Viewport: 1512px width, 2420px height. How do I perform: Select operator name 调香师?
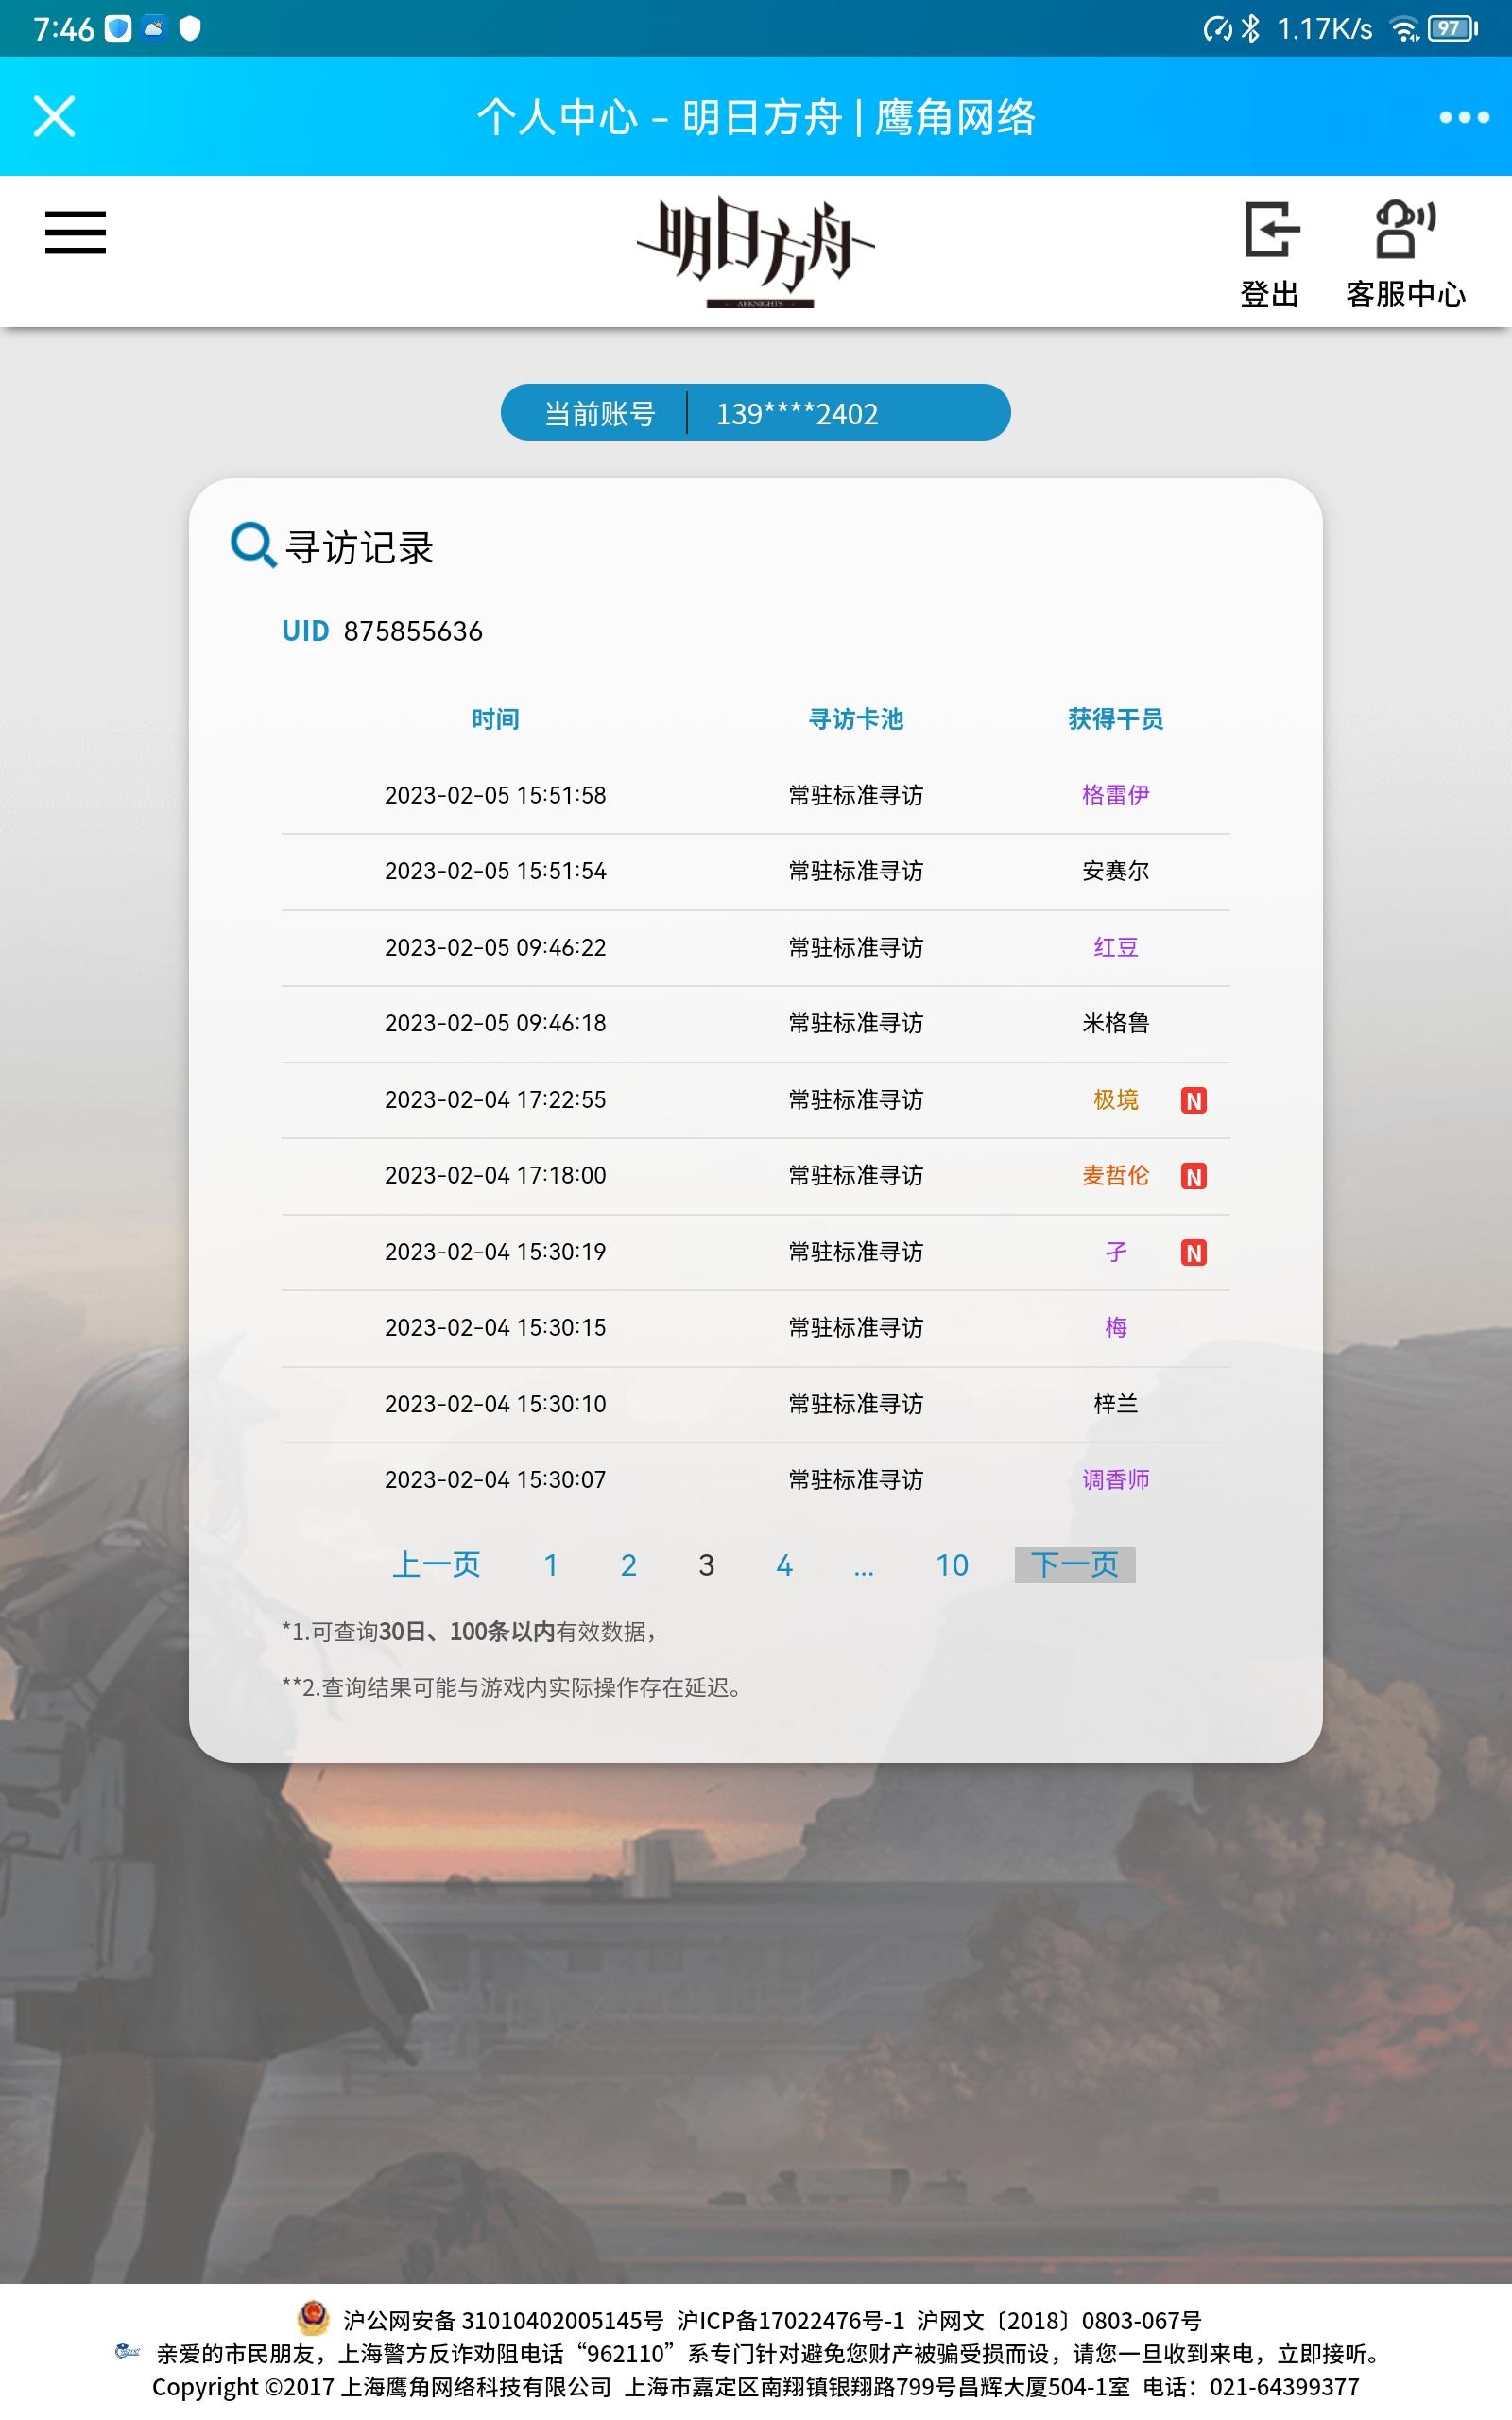coord(1116,1479)
